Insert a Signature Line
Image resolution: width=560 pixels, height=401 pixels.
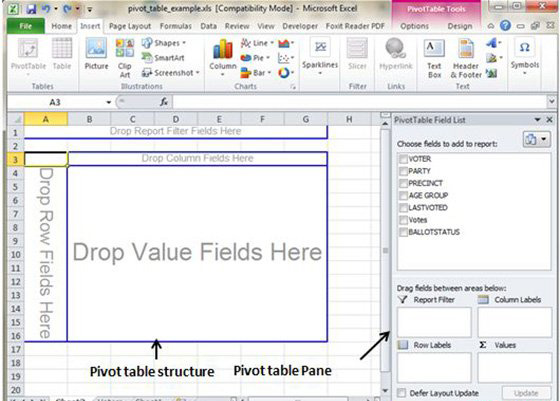tap(493, 58)
